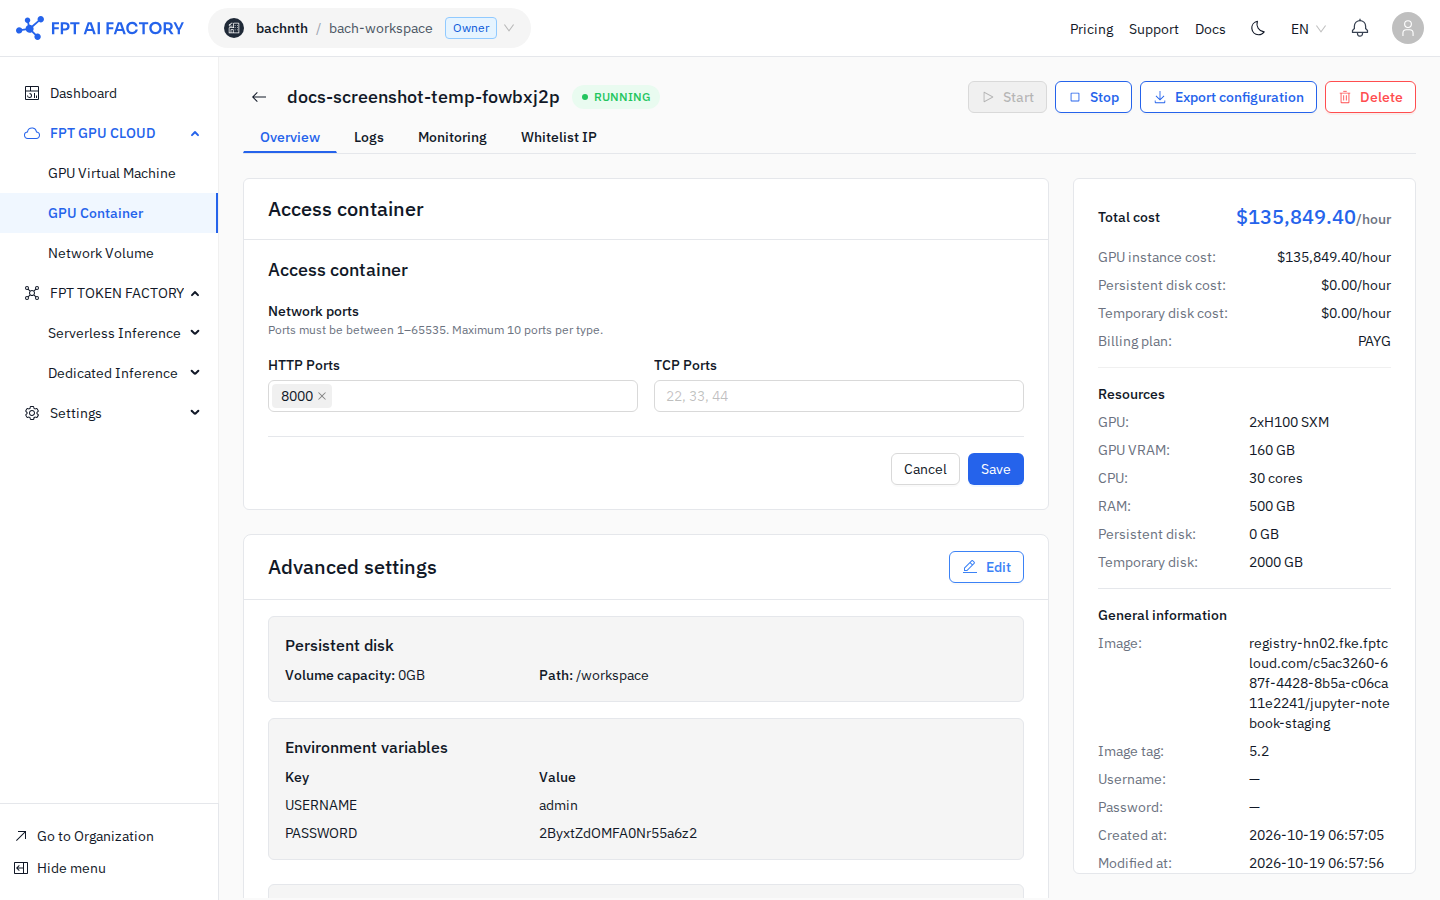Cancel the network ports changes
Screen dimensions: 1440x900
pos(925,469)
